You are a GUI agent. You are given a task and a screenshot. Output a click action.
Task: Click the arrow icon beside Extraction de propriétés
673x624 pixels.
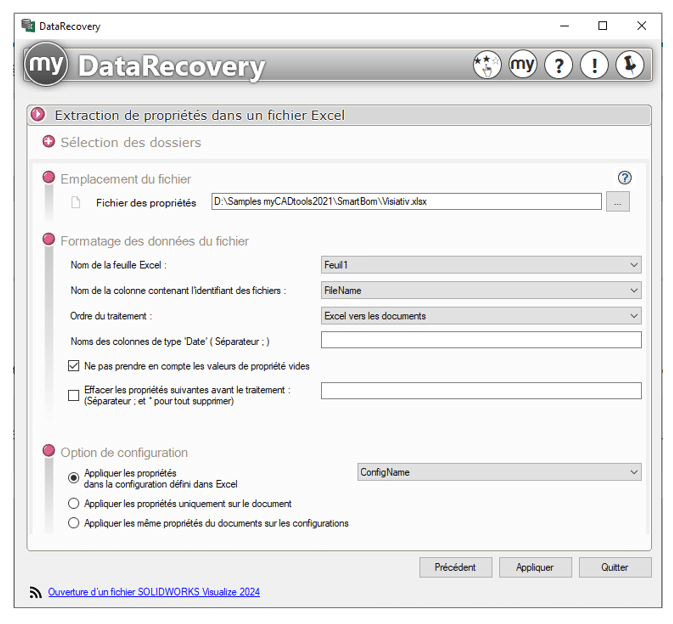pos(38,115)
